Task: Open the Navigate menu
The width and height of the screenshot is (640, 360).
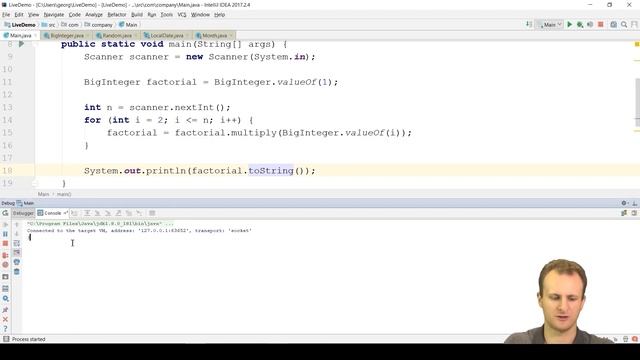Action: coord(53,15)
